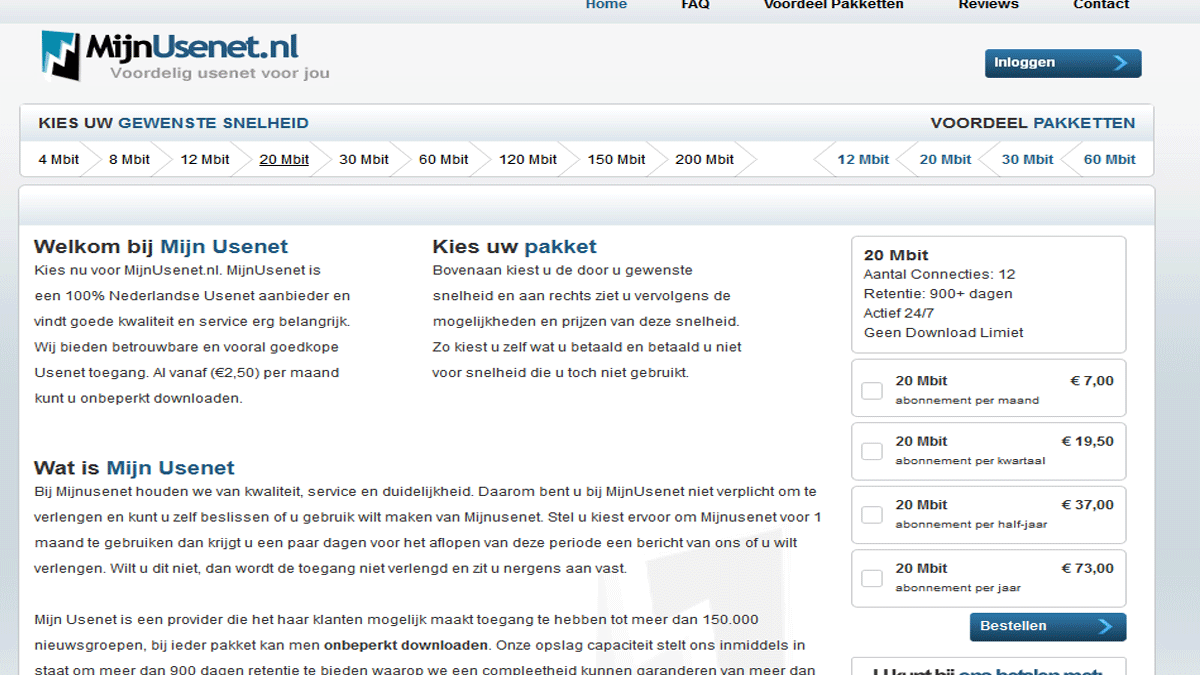Select the 4 Mbit speed tab
Viewport: 1200px width, 675px height.
[59, 159]
